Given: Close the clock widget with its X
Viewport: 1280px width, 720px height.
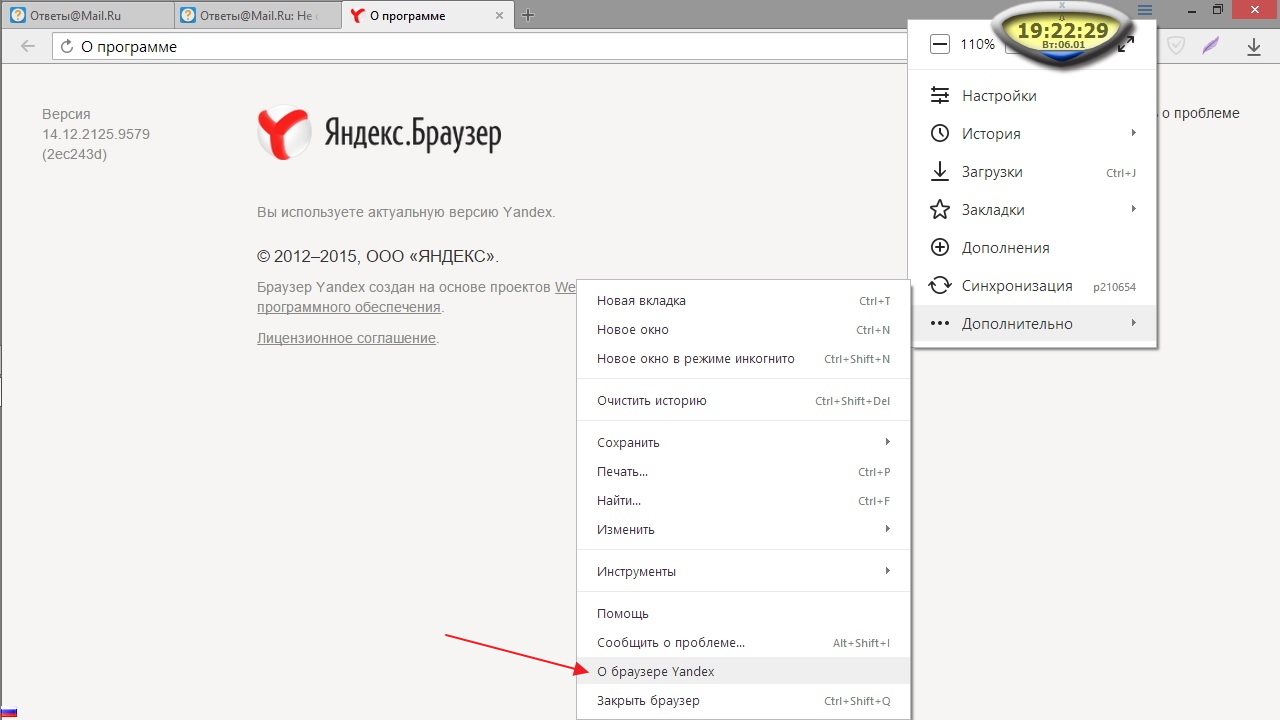Looking at the screenshot, I should pos(1062,5).
